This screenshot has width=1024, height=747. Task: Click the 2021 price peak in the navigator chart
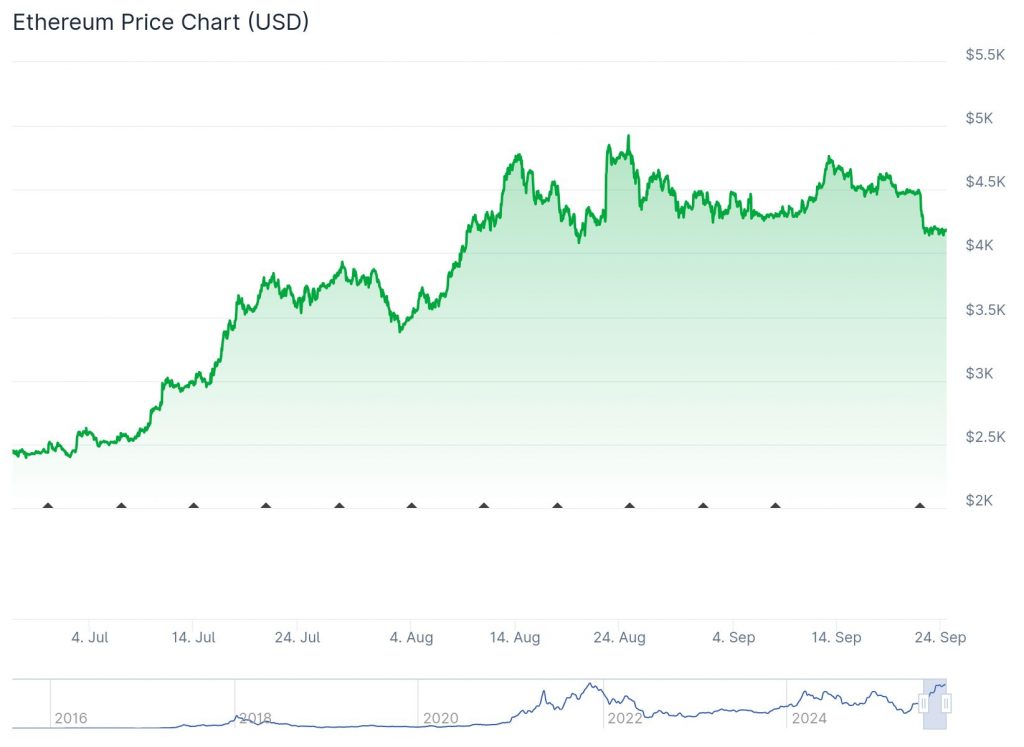[x=591, y=685]
